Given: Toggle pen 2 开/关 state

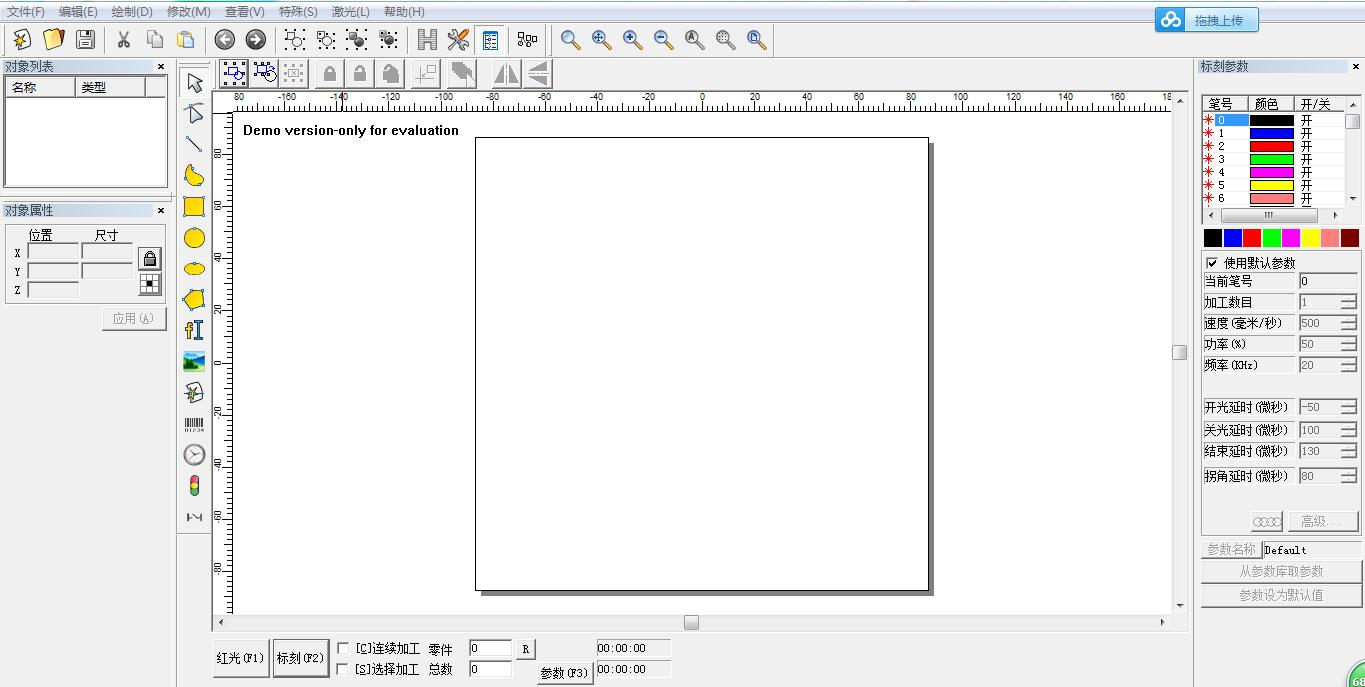Looking at the screenshot, I should tap(1306, 146).
